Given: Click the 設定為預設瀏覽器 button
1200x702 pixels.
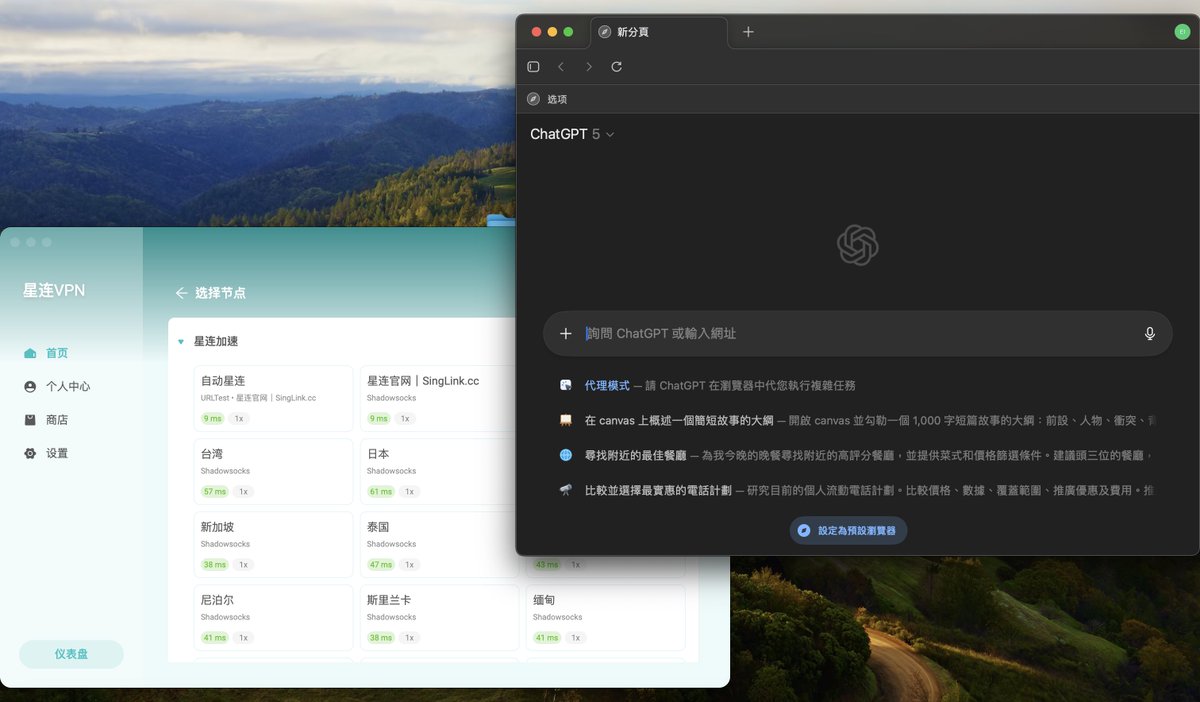Looking at the screenshot, I should click(x=847, y=530).
